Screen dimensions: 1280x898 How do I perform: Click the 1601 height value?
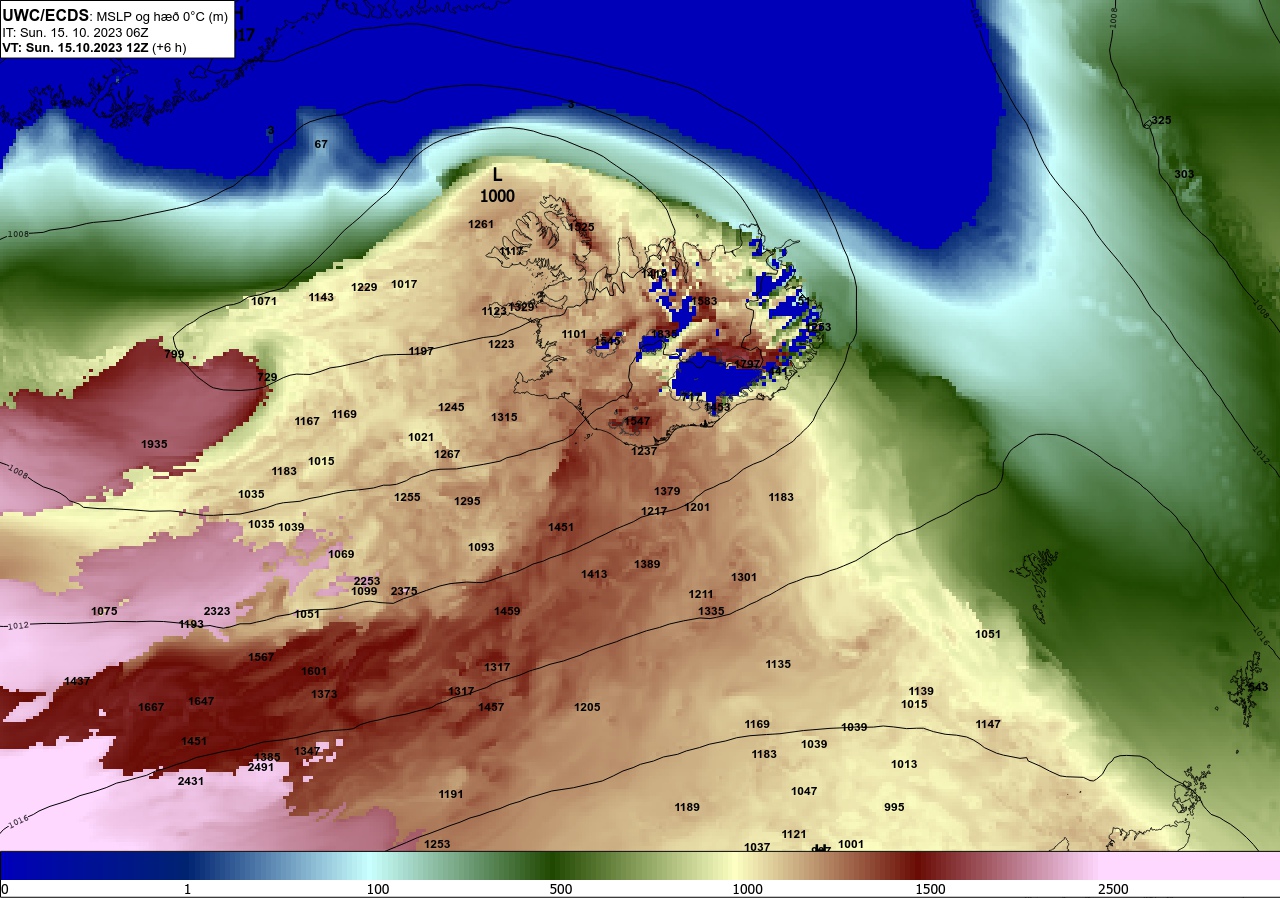coord(314,671)
